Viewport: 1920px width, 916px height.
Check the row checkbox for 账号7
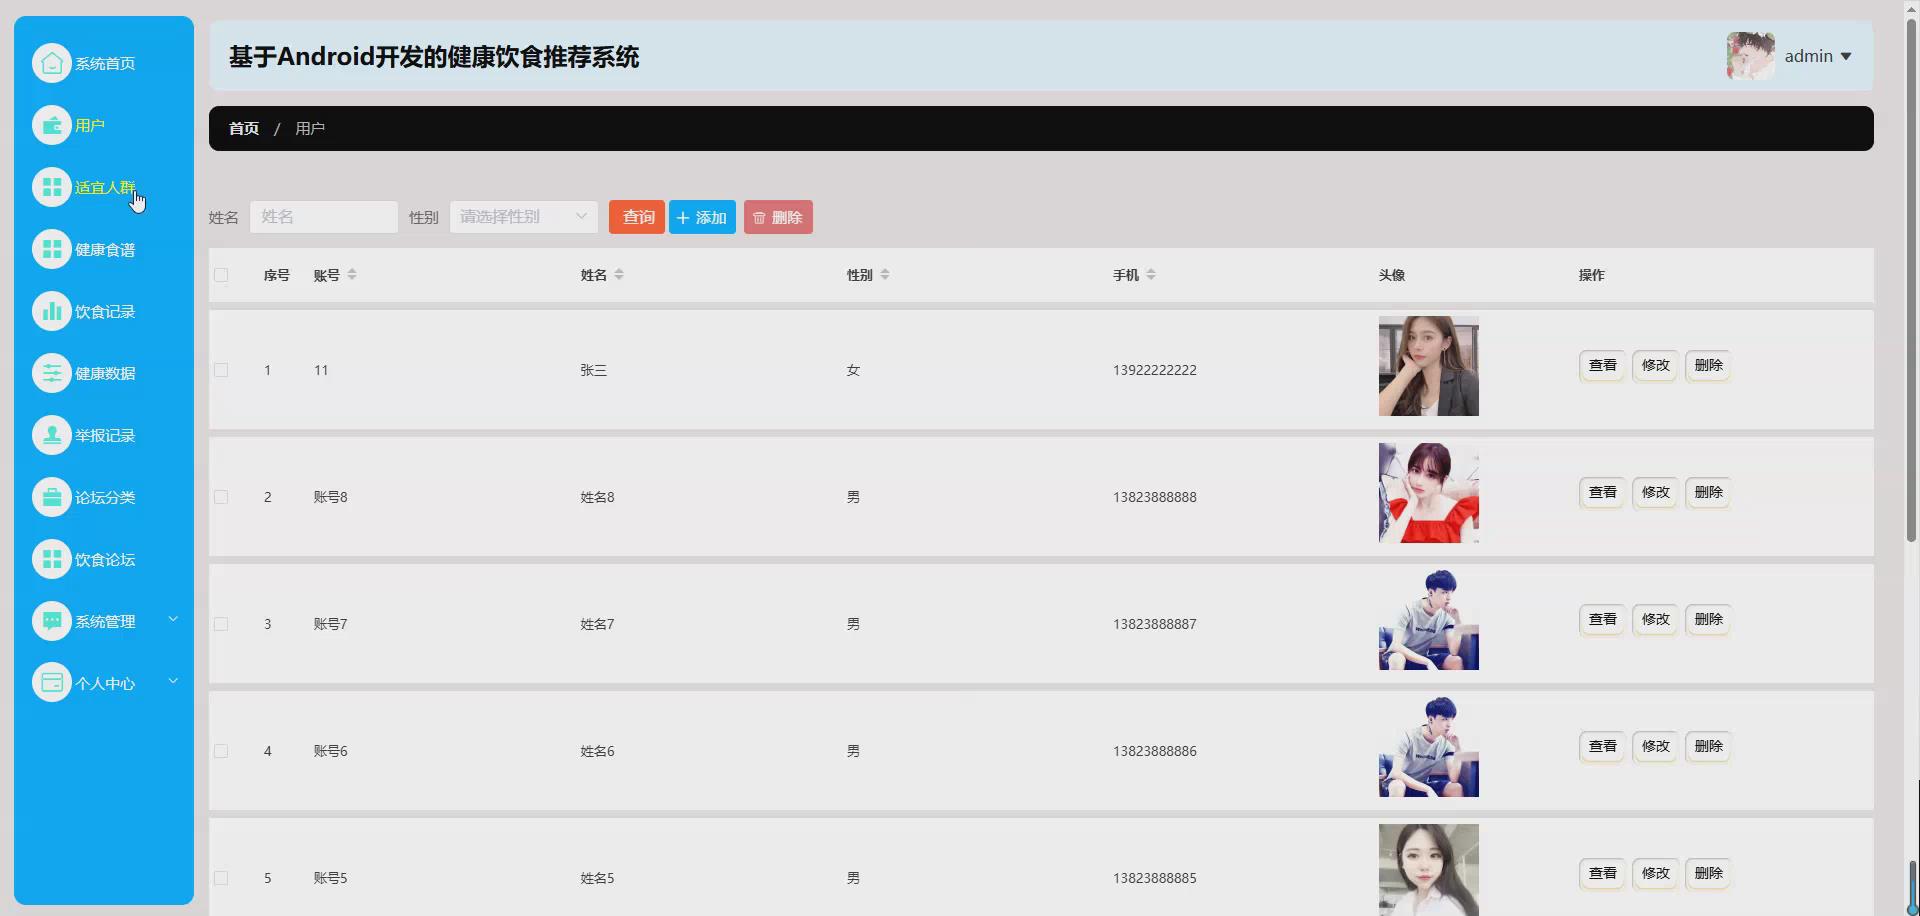pyautogui.click(x=221, y=624)
